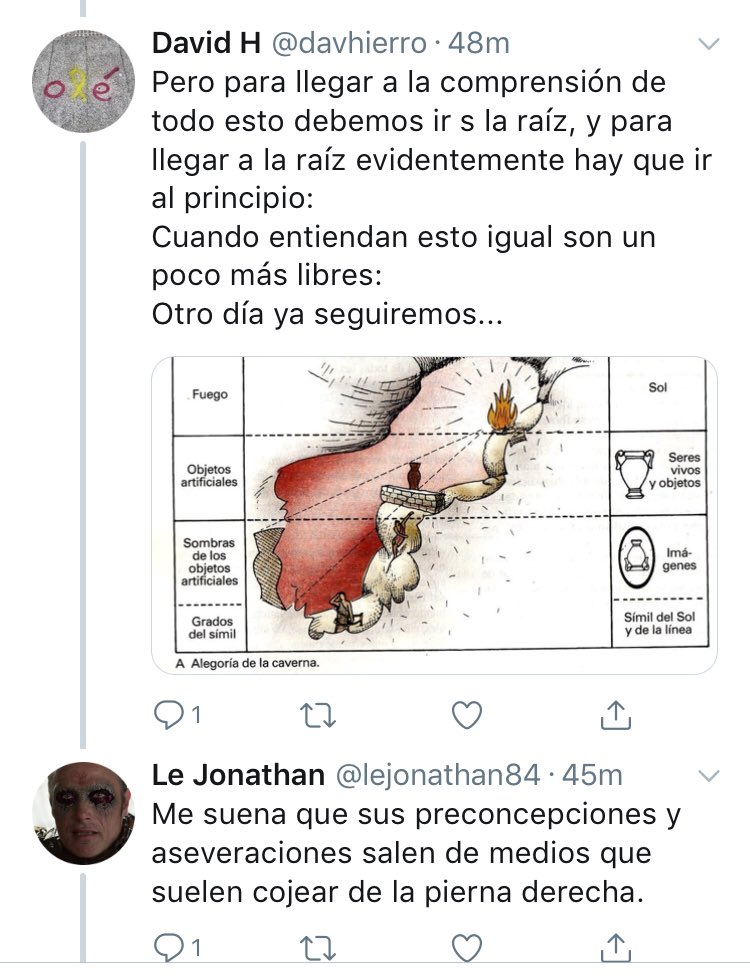Retweet David H's cave allegory tweet
This screenshot has height=976, width=750.
318,715
